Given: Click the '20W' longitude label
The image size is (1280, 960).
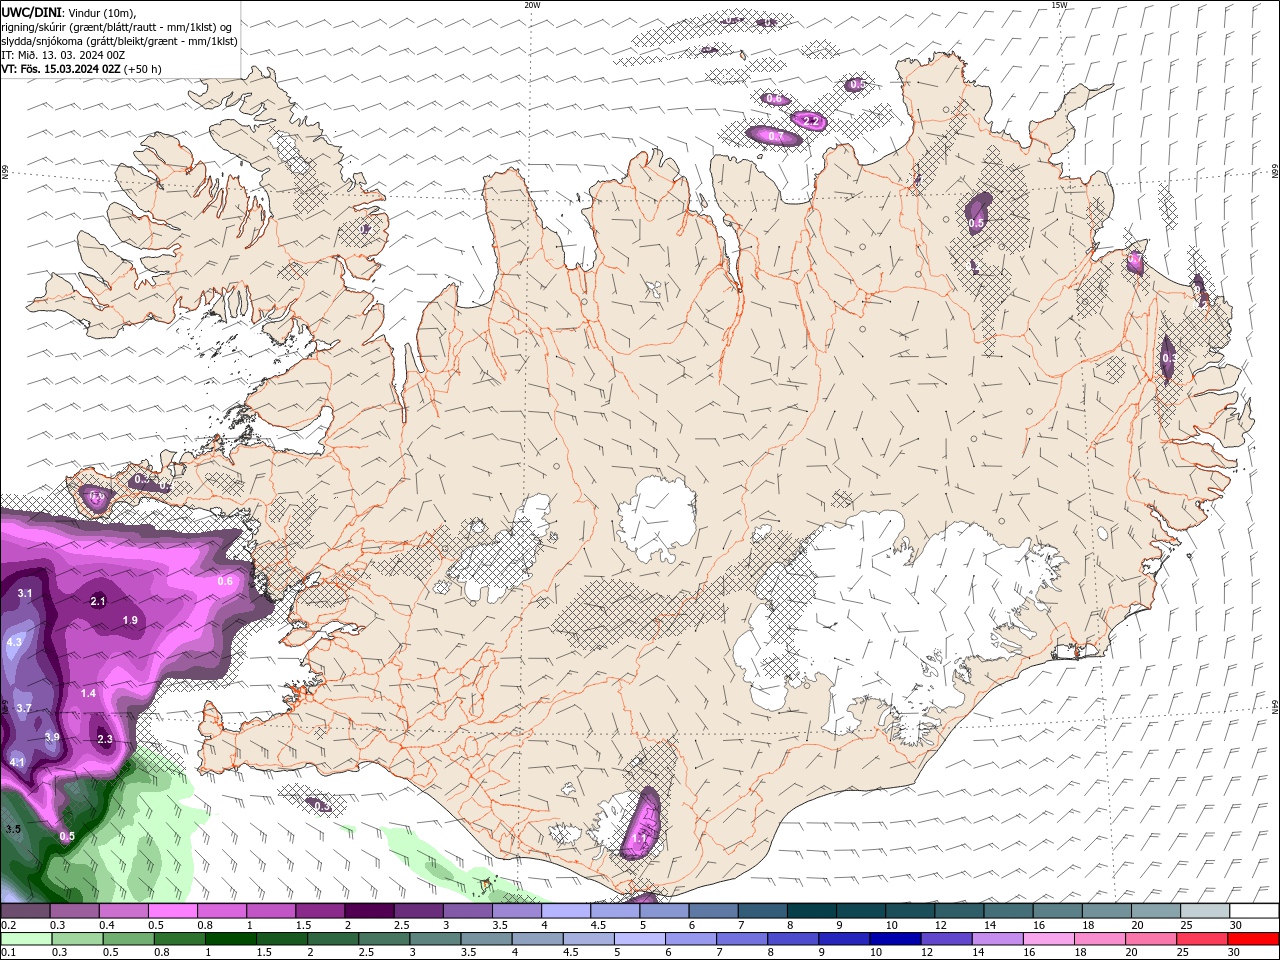Looking at the screenshot, I should point(532,5).
